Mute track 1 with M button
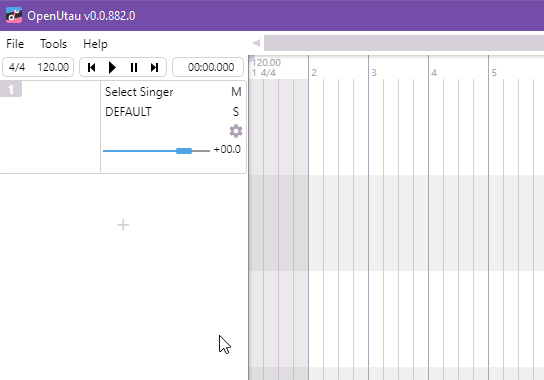The image size is (544, 380). click(236, 92)
